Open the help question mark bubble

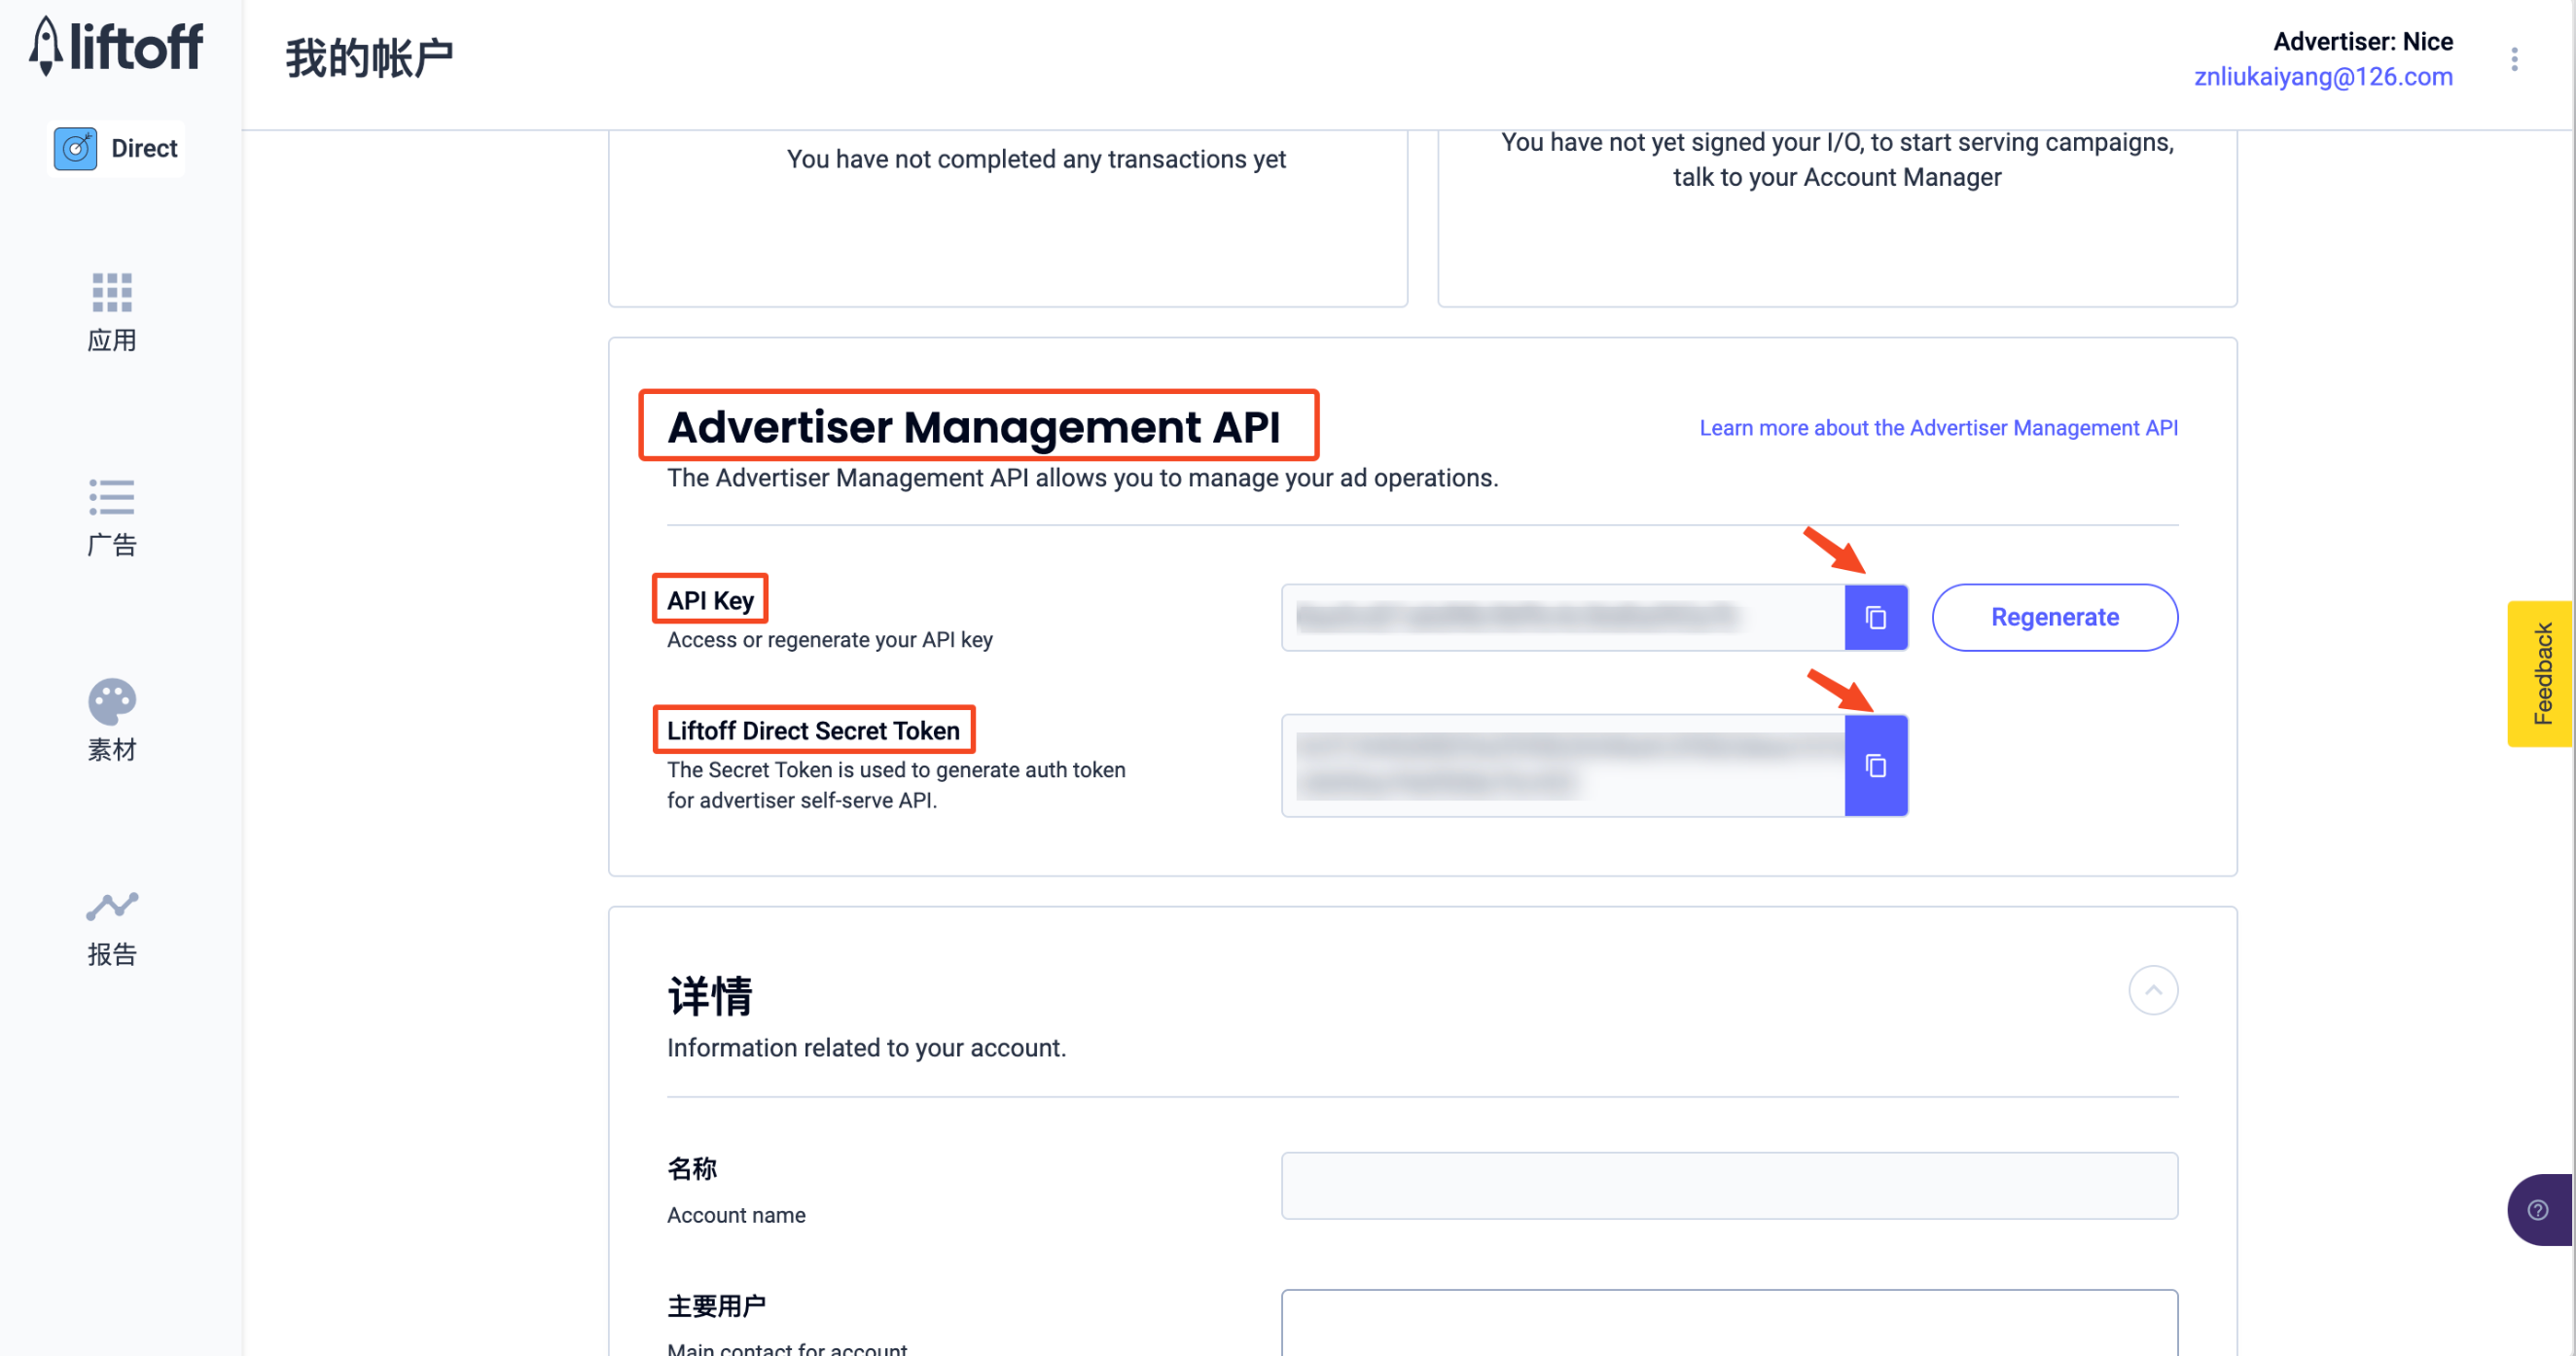click(2537, 1210)
